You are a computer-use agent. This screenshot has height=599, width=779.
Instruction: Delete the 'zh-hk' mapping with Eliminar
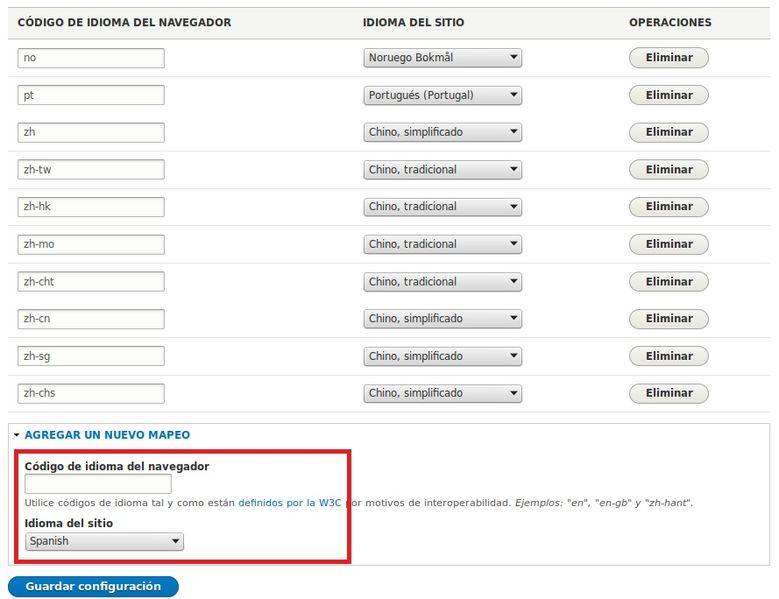point(669,207)
